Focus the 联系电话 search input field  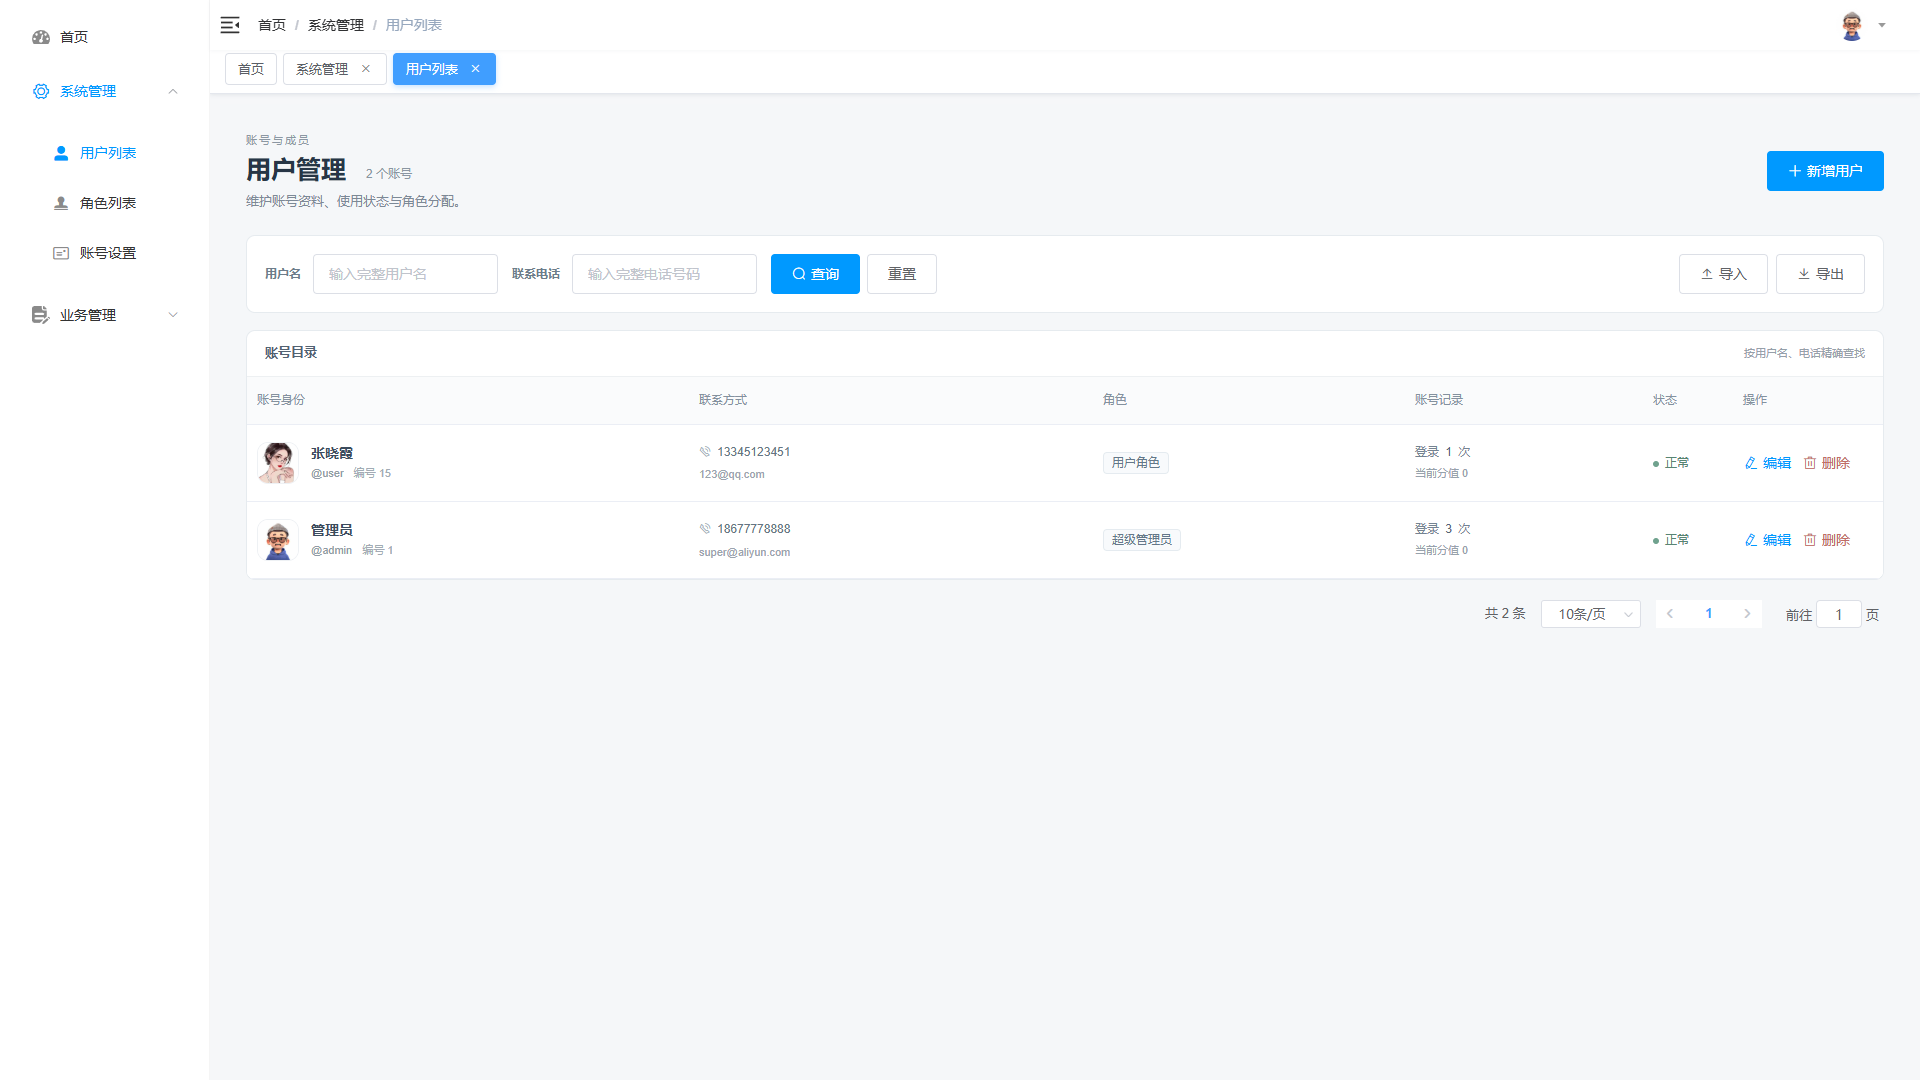(x=664, y=274)
